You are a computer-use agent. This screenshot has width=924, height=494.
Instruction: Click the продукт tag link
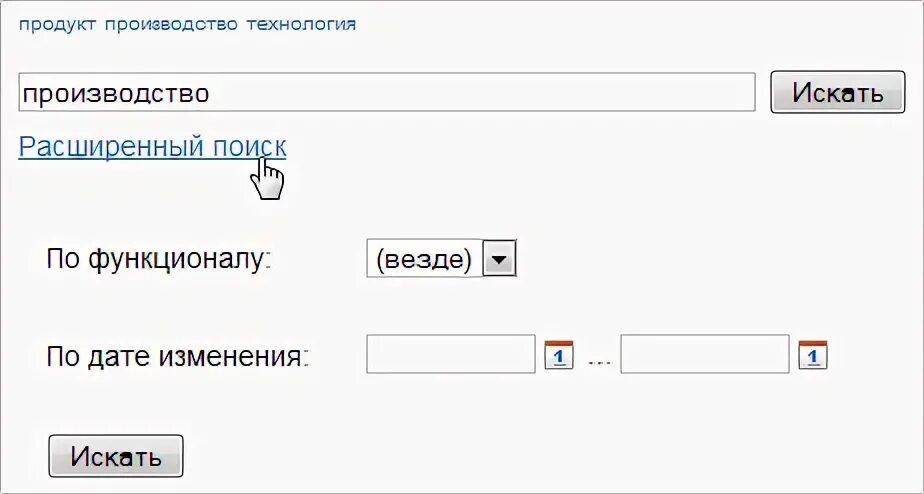[x=57, y=25]
